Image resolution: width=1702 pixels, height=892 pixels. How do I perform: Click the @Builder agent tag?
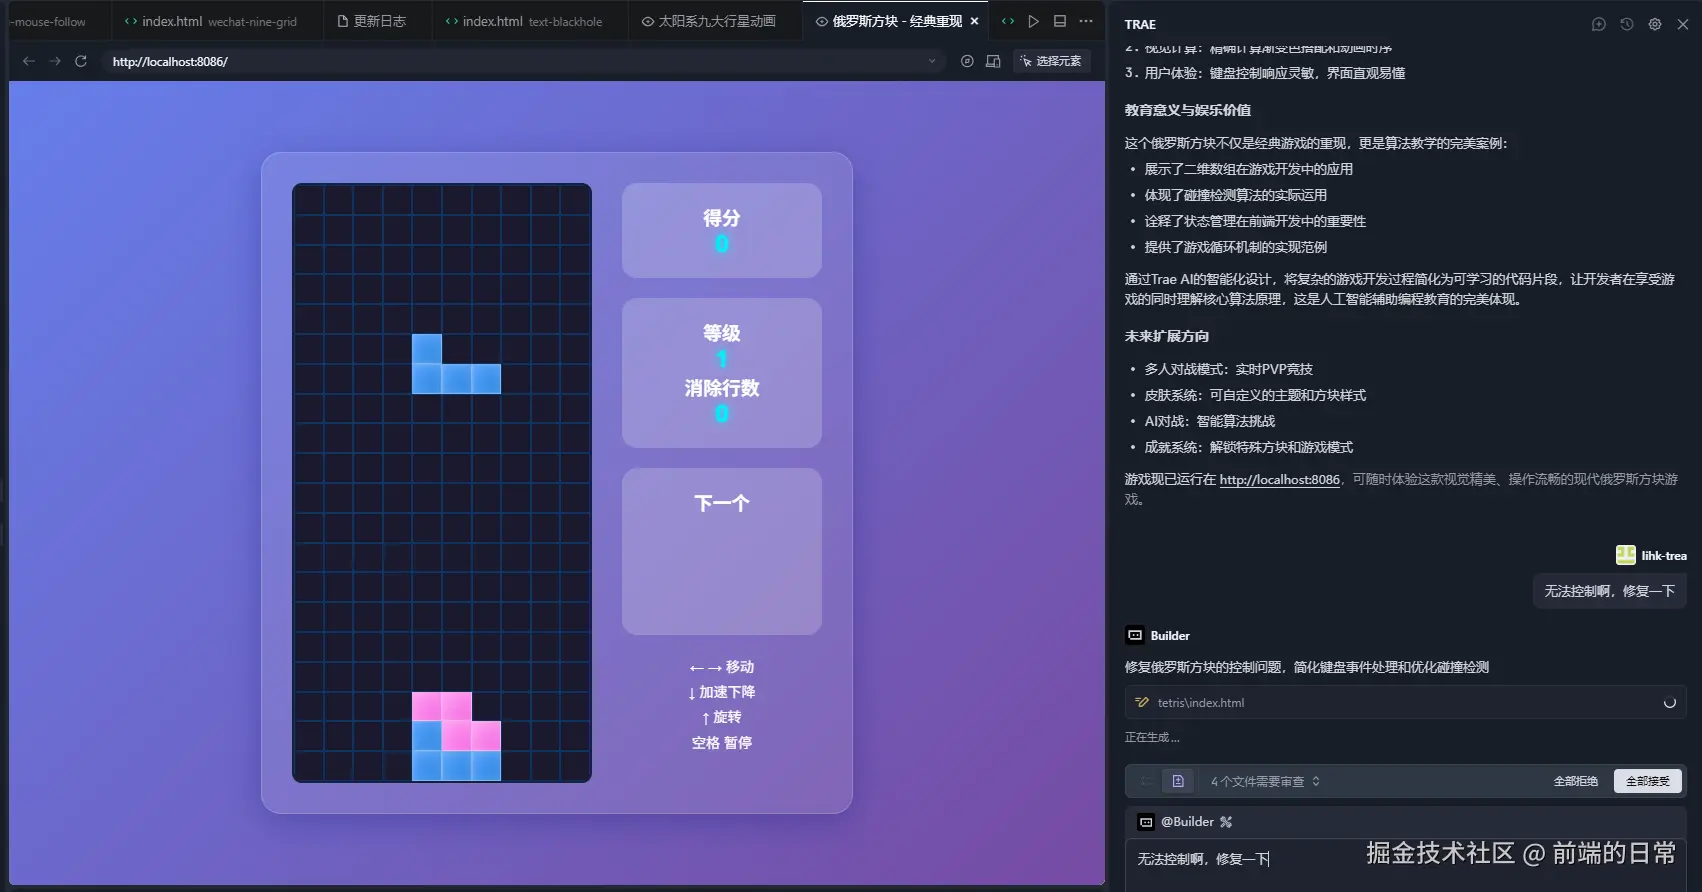tap(1187, 822)
